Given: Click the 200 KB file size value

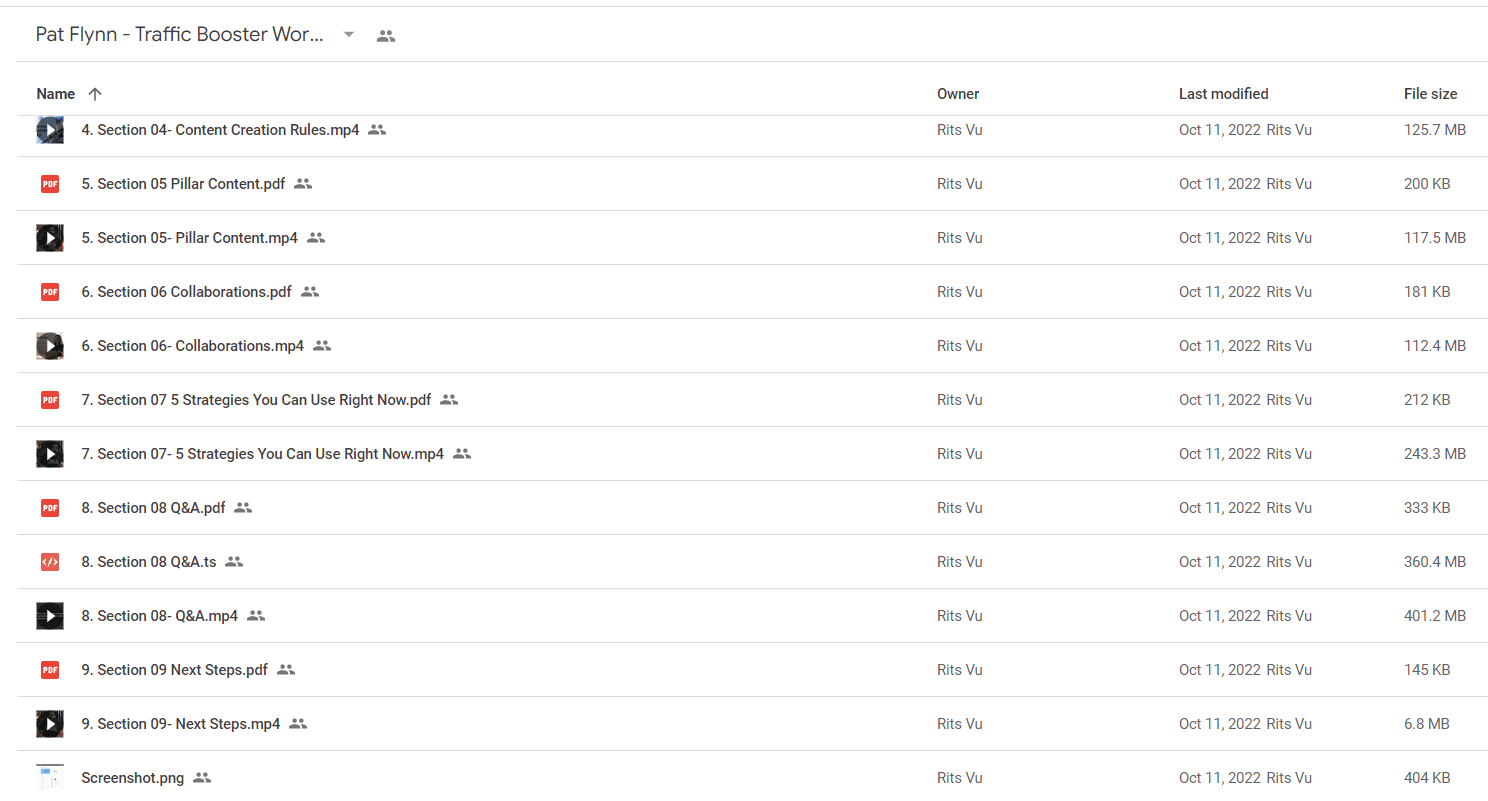Looking at the screenshot, I should click(1427, 184).
